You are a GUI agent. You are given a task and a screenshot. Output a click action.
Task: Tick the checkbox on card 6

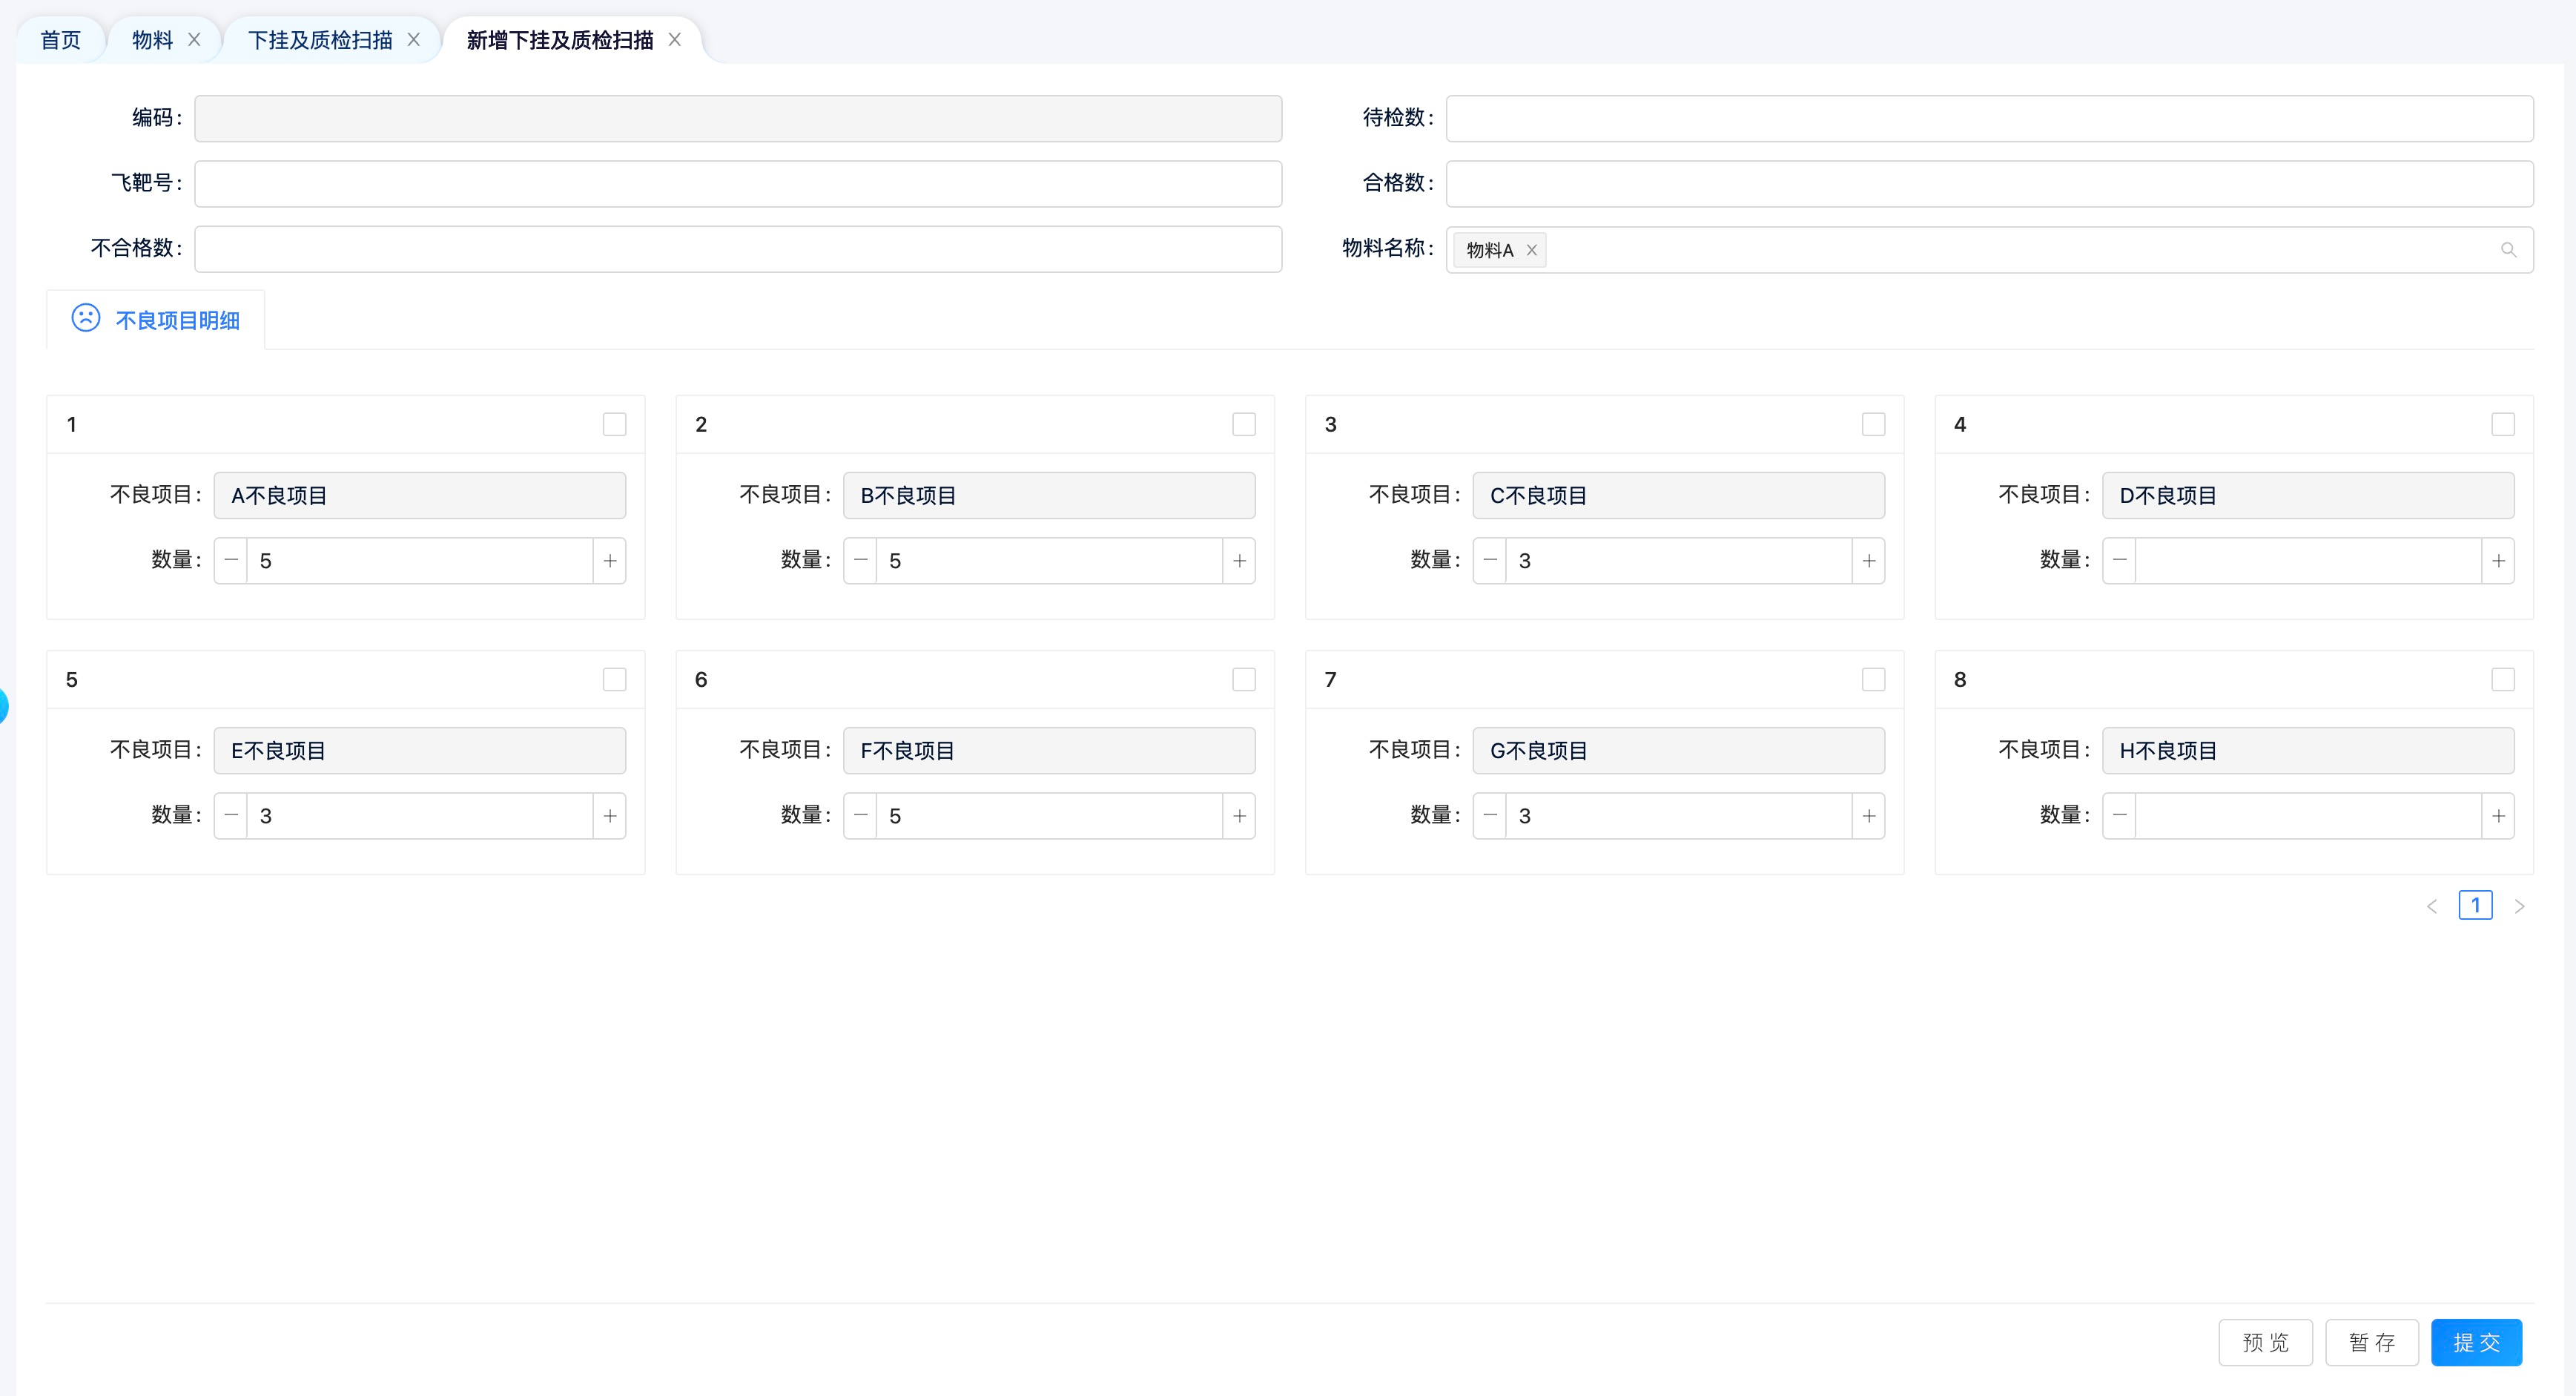coord(1243,680)
